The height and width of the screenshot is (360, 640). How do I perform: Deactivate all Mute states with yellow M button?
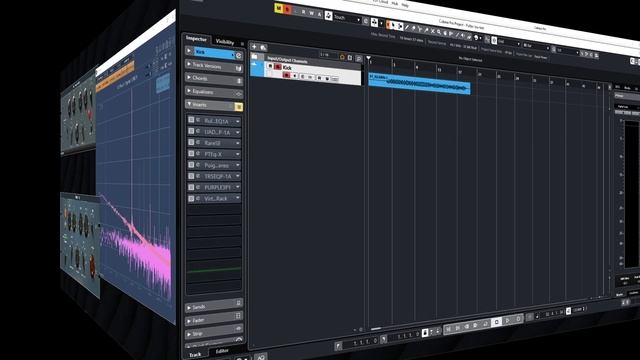click(x=279, y=8)
